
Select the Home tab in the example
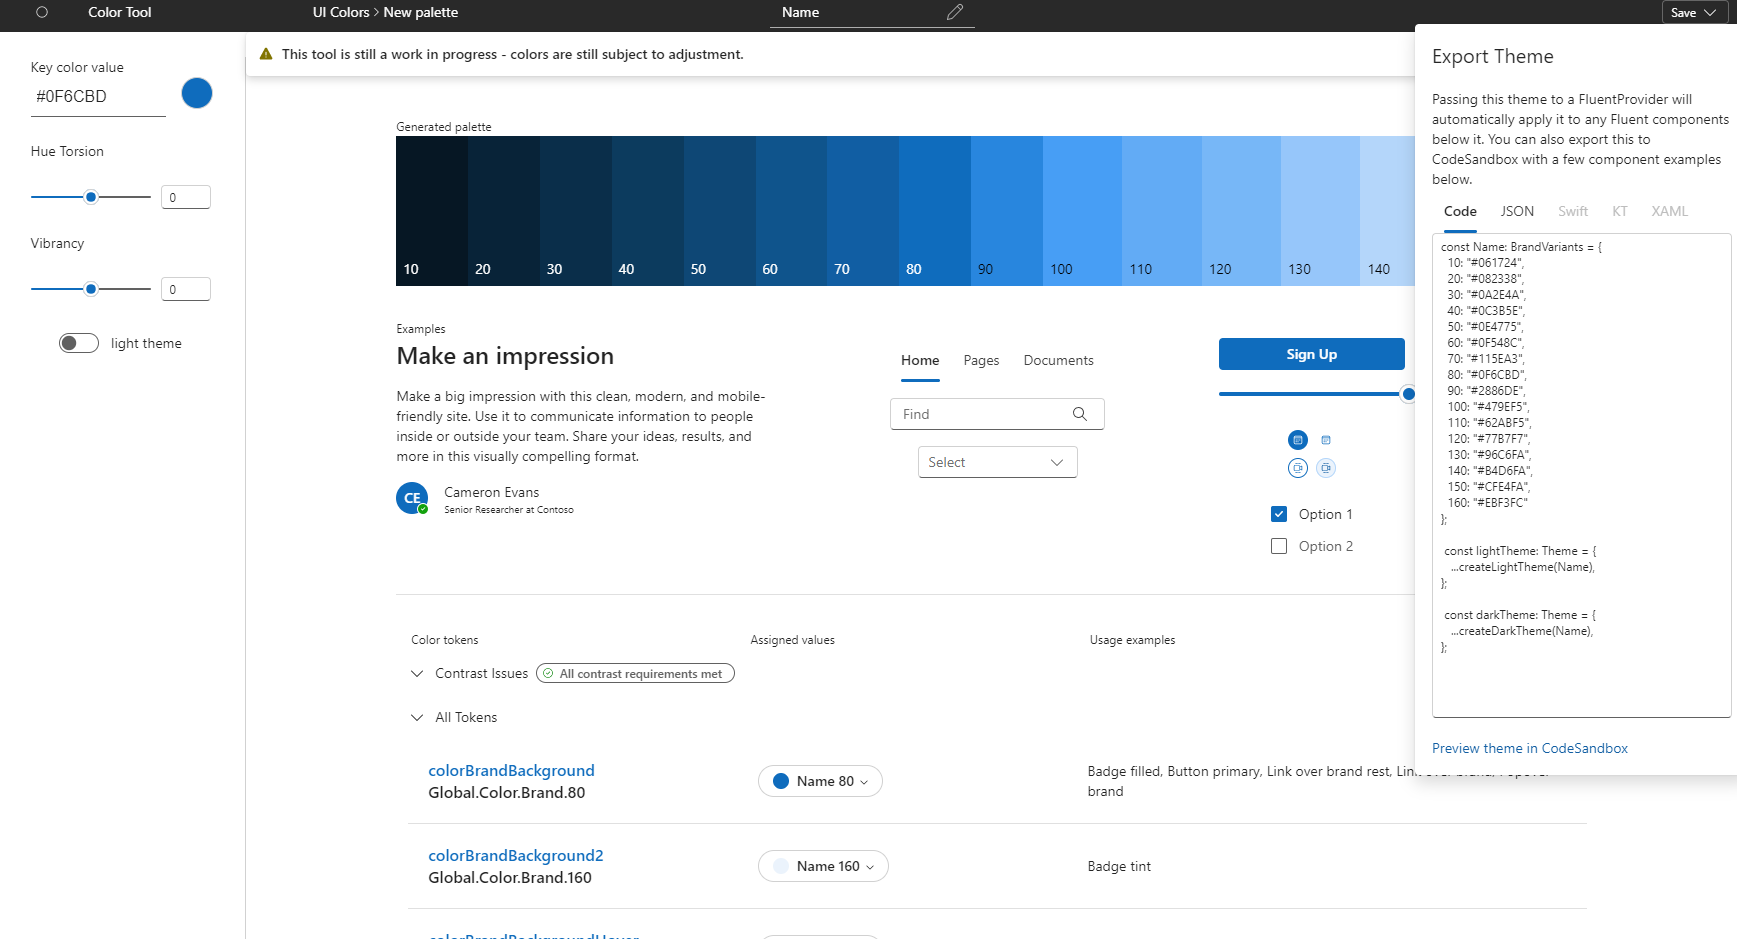(920, 360)
